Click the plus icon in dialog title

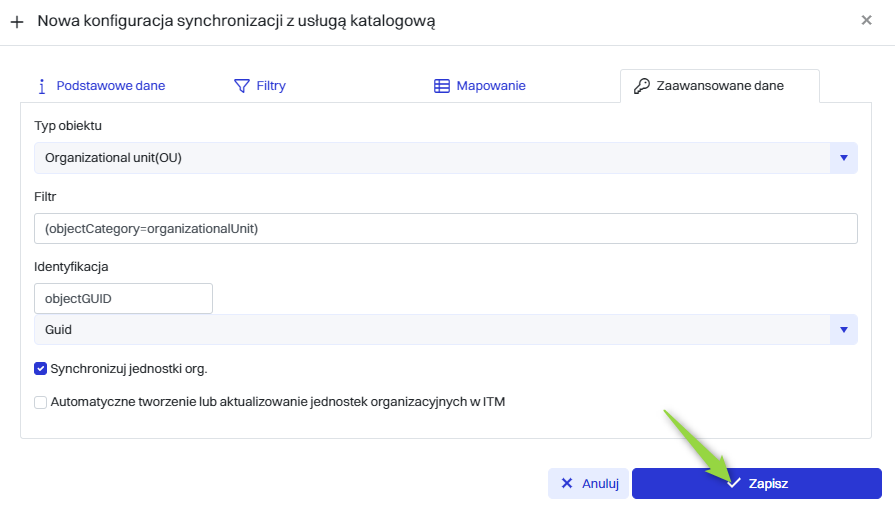(17, 21)
